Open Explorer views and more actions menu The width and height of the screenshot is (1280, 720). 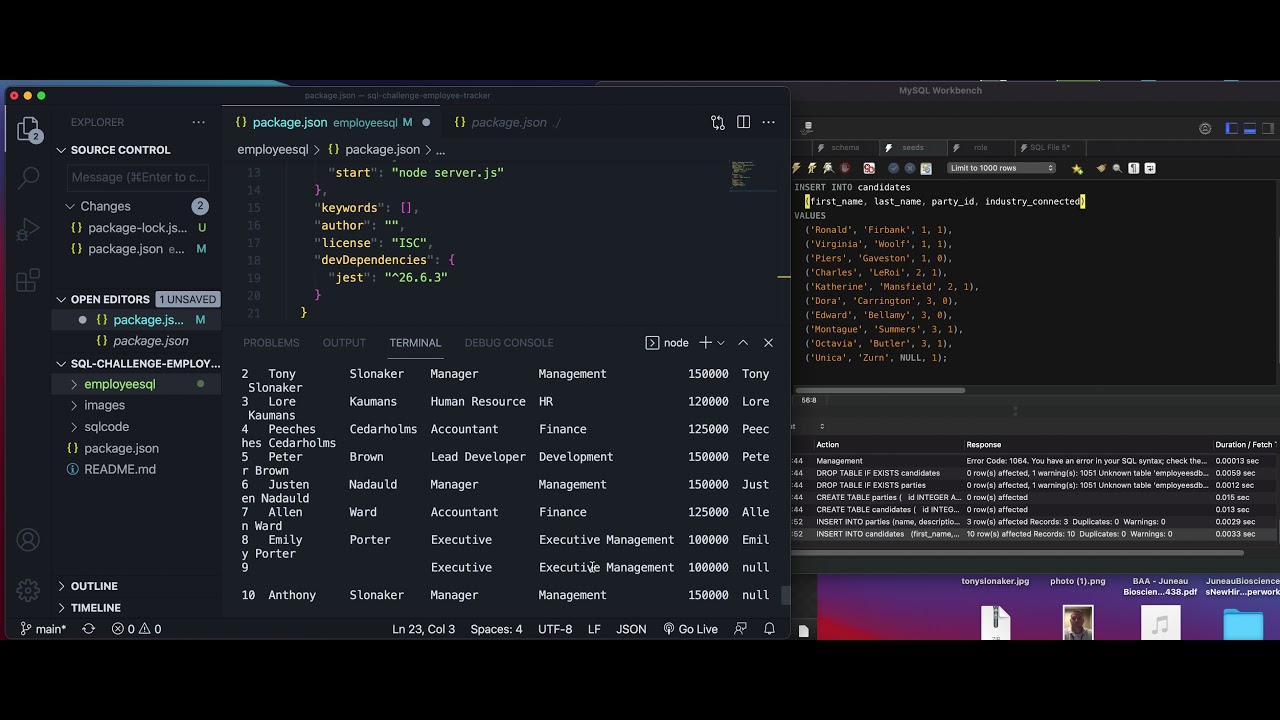[199, 122]
